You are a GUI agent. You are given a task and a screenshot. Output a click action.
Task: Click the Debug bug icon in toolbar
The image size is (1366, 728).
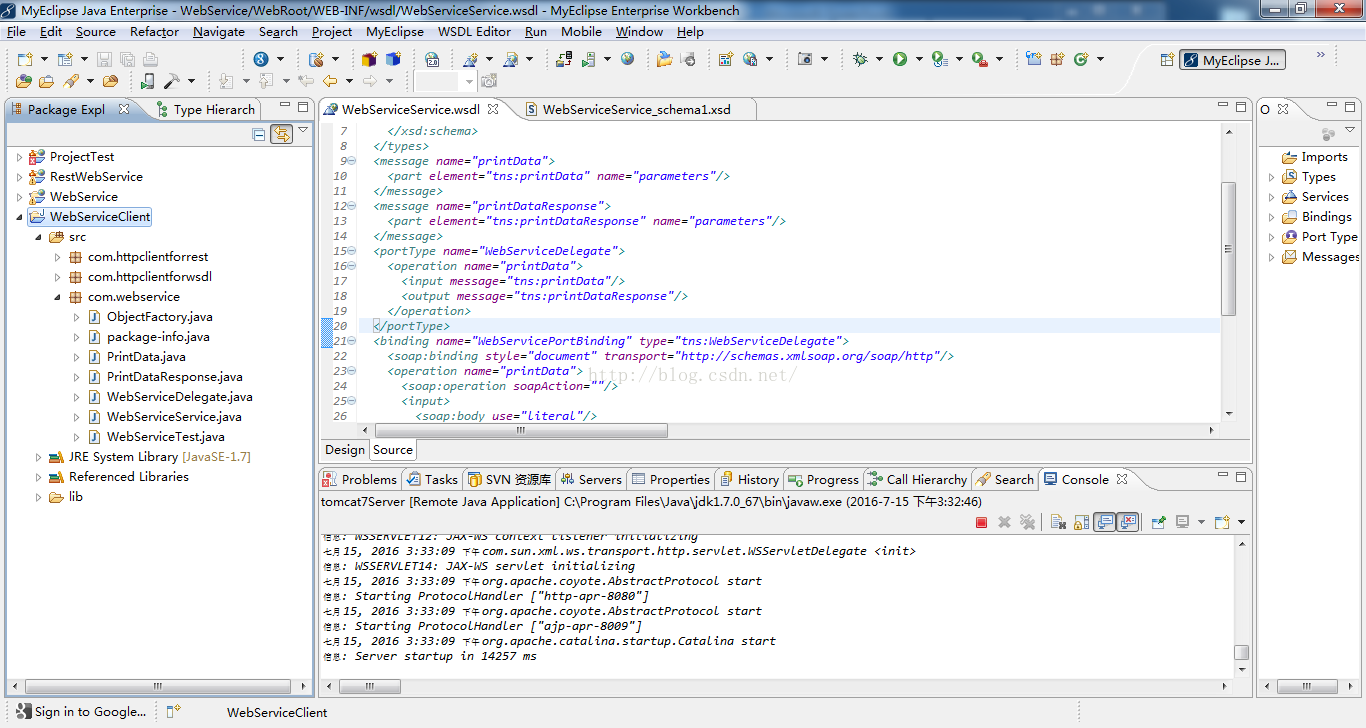point(860,60)
